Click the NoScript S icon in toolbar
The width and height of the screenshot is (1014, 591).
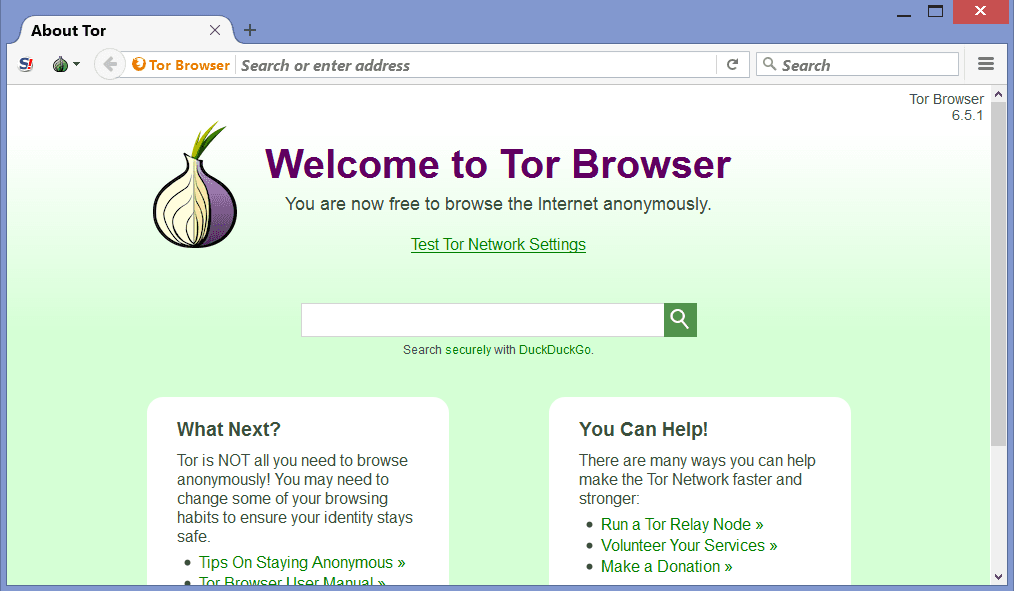(x=26, y=65)
